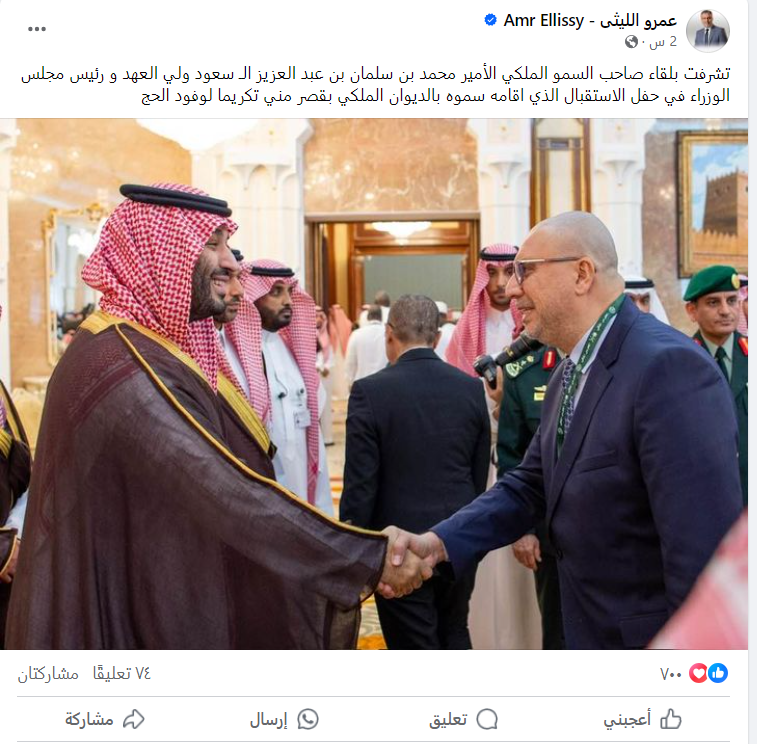The image size is (757, 744).
Task: Click the red heart reaction icon
Action: (699, 673)
